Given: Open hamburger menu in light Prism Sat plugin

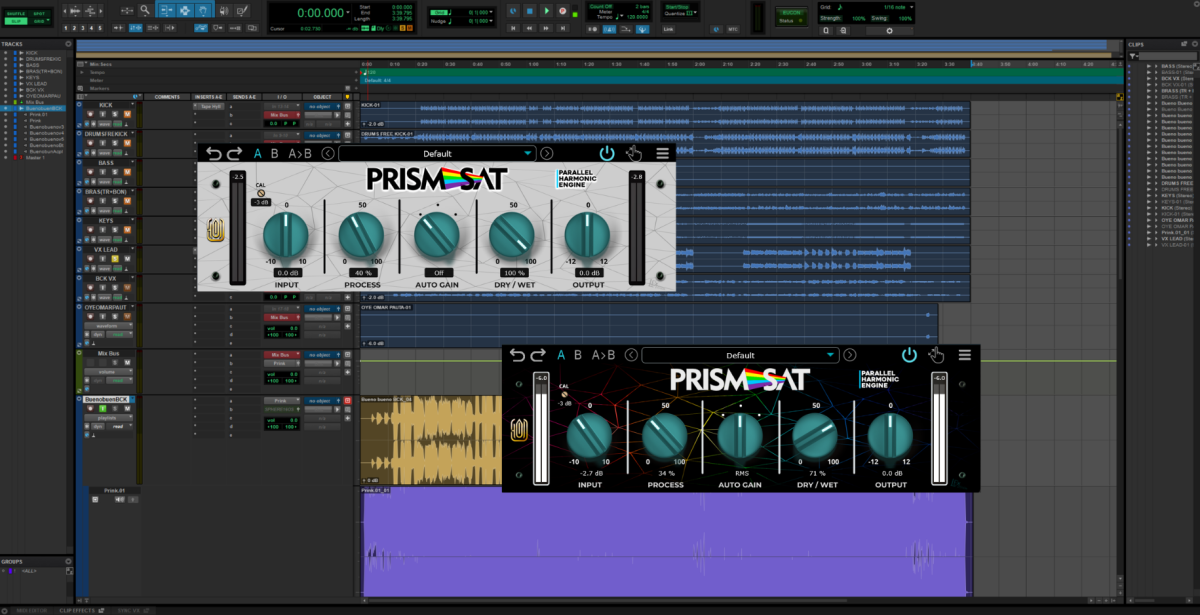Looking at the screenshot, I should pos(662,153).
